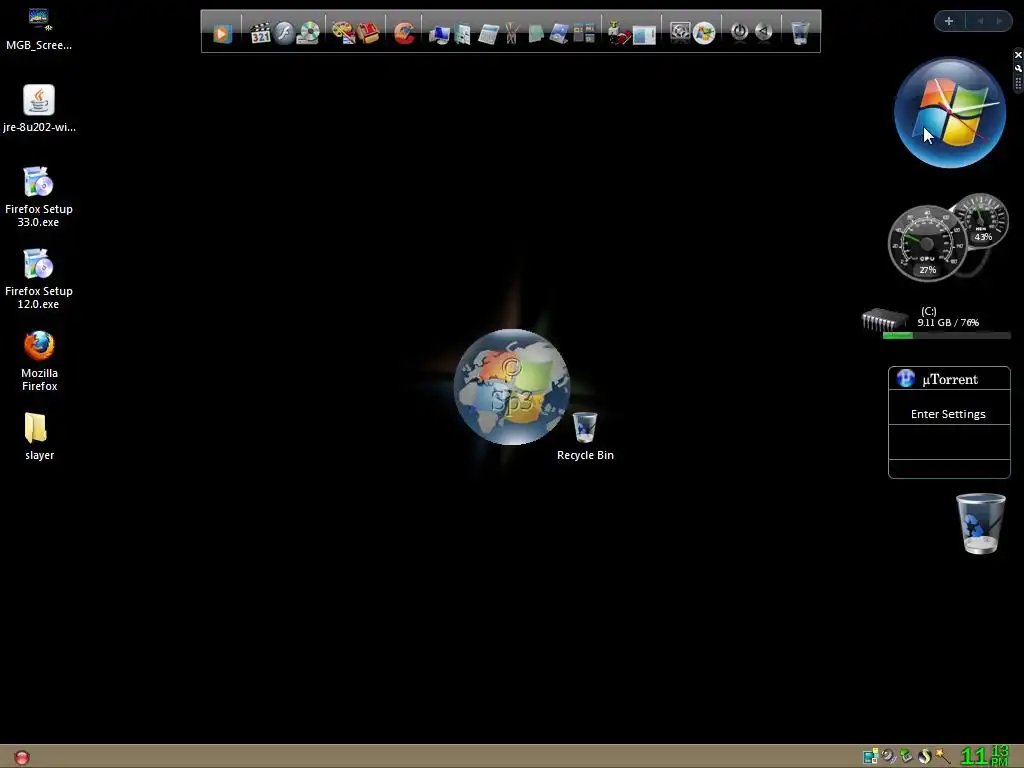The image size is (1024, 768).
Task: Click the sidebar next page right arrow
Action: coord(999,21)
